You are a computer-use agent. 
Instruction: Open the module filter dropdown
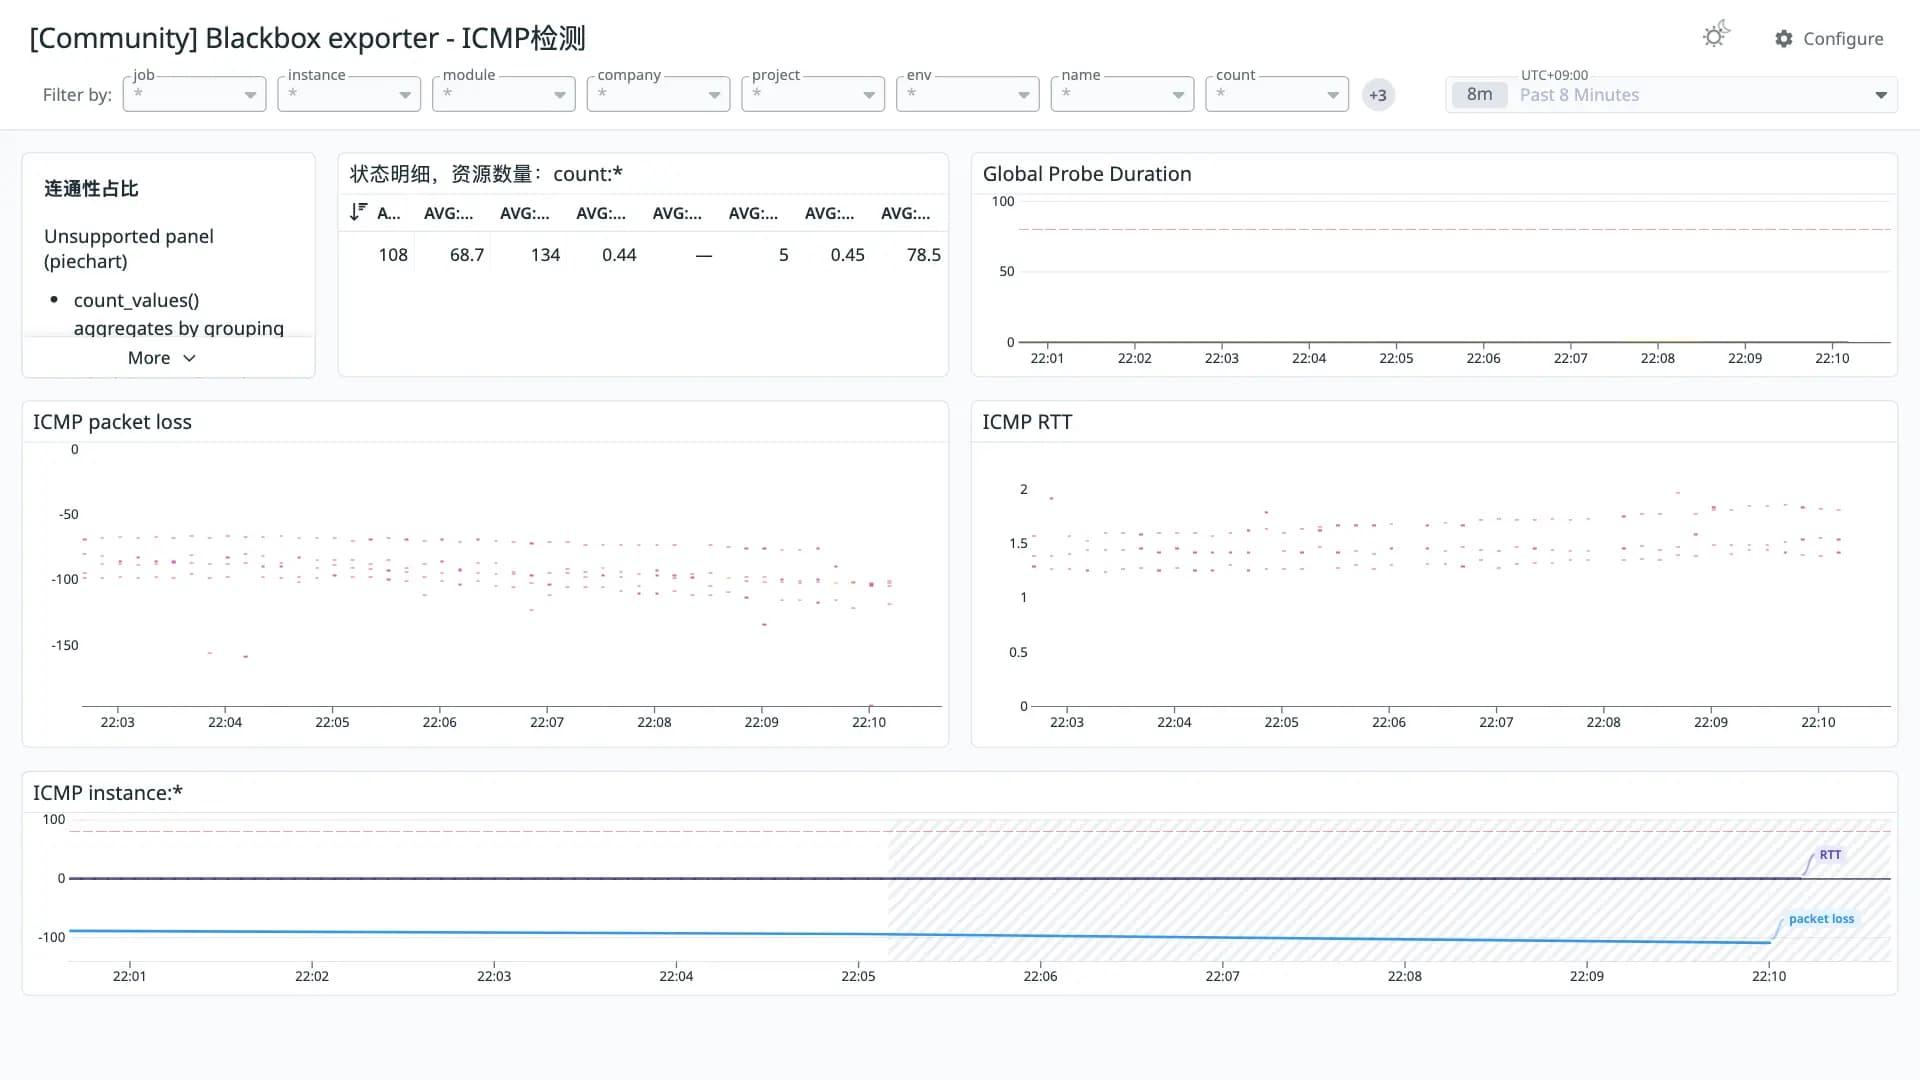(x=504, y=94)
